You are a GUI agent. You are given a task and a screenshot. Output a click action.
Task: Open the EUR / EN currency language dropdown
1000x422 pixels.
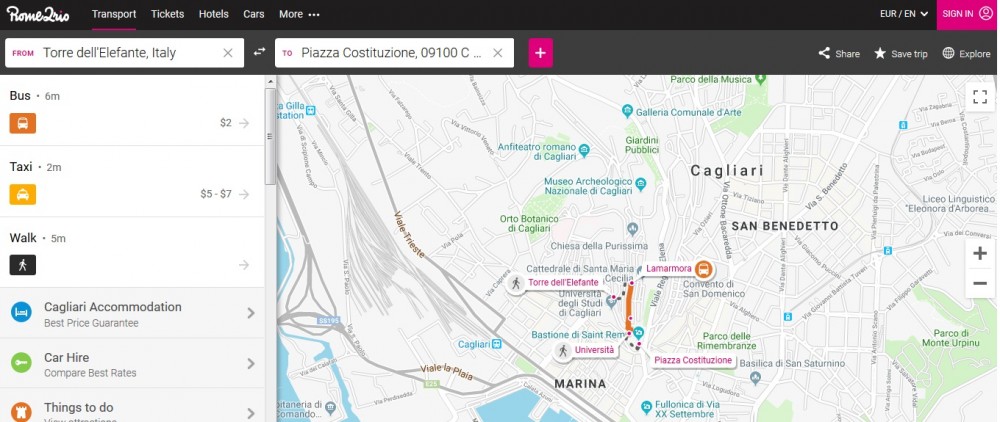click(x=904, y=14)
